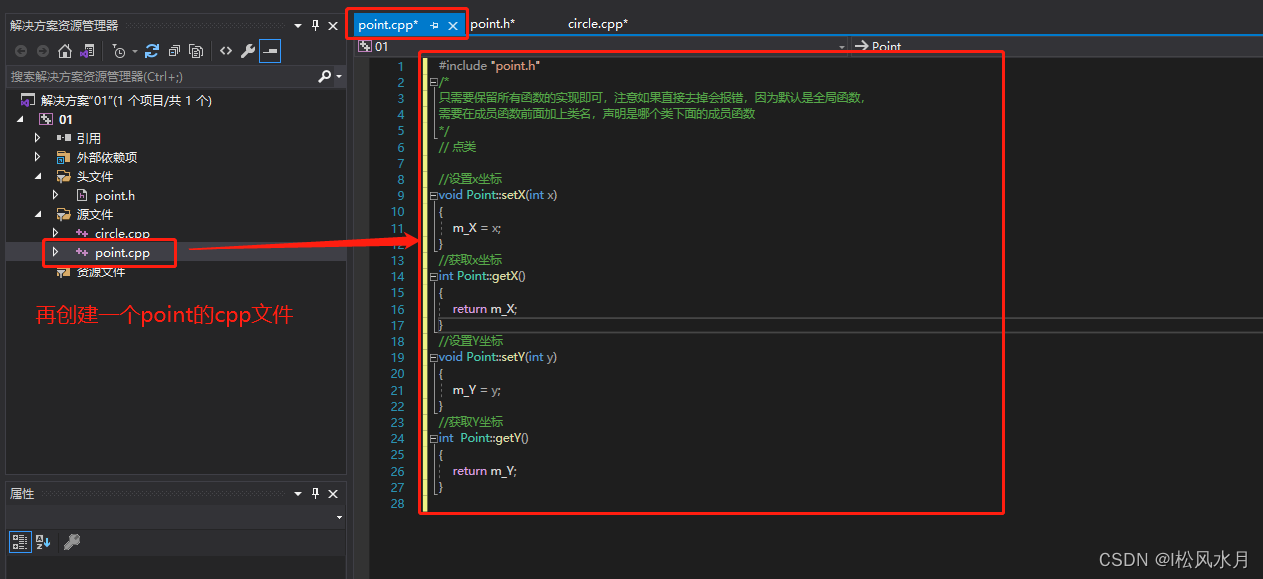
Task: Open Properties panel window position dropdown
Action: click(x=299, y=494)
